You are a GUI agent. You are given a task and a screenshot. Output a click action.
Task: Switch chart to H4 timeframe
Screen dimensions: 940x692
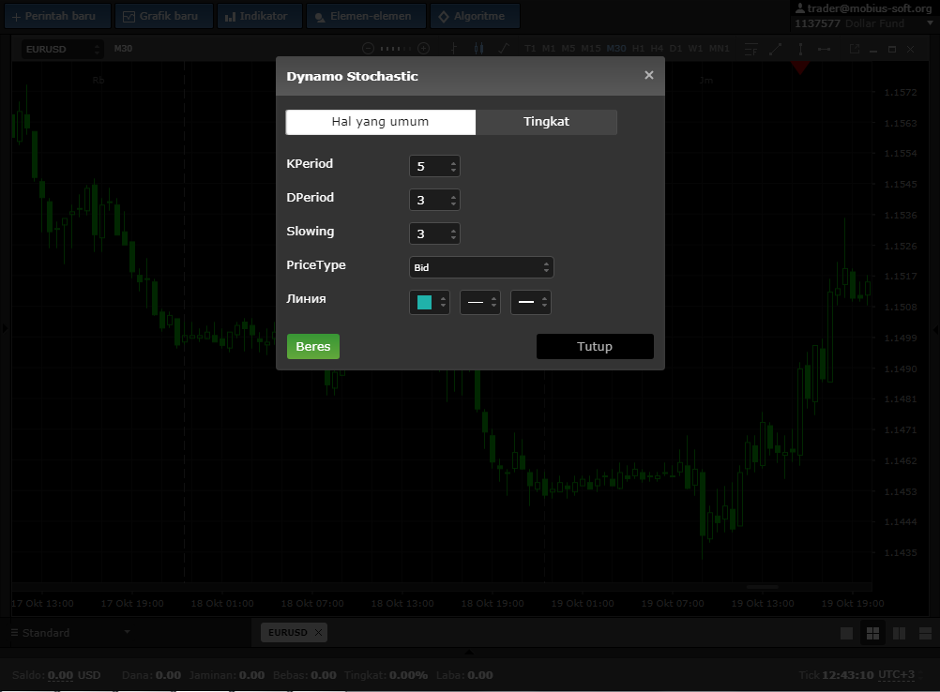pos(657,49)
